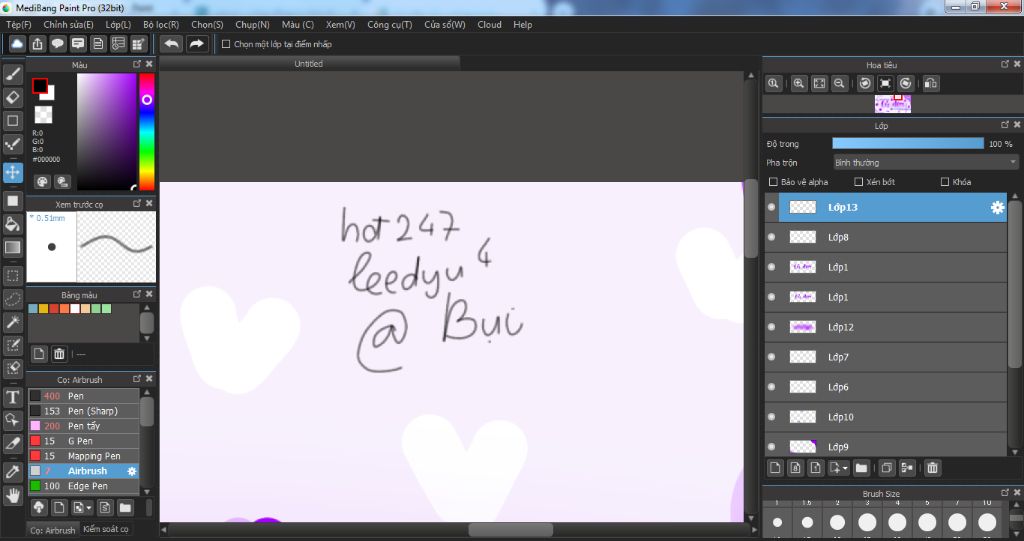
Task: Delete palette color with trash icon
Action: coord(59,354)
